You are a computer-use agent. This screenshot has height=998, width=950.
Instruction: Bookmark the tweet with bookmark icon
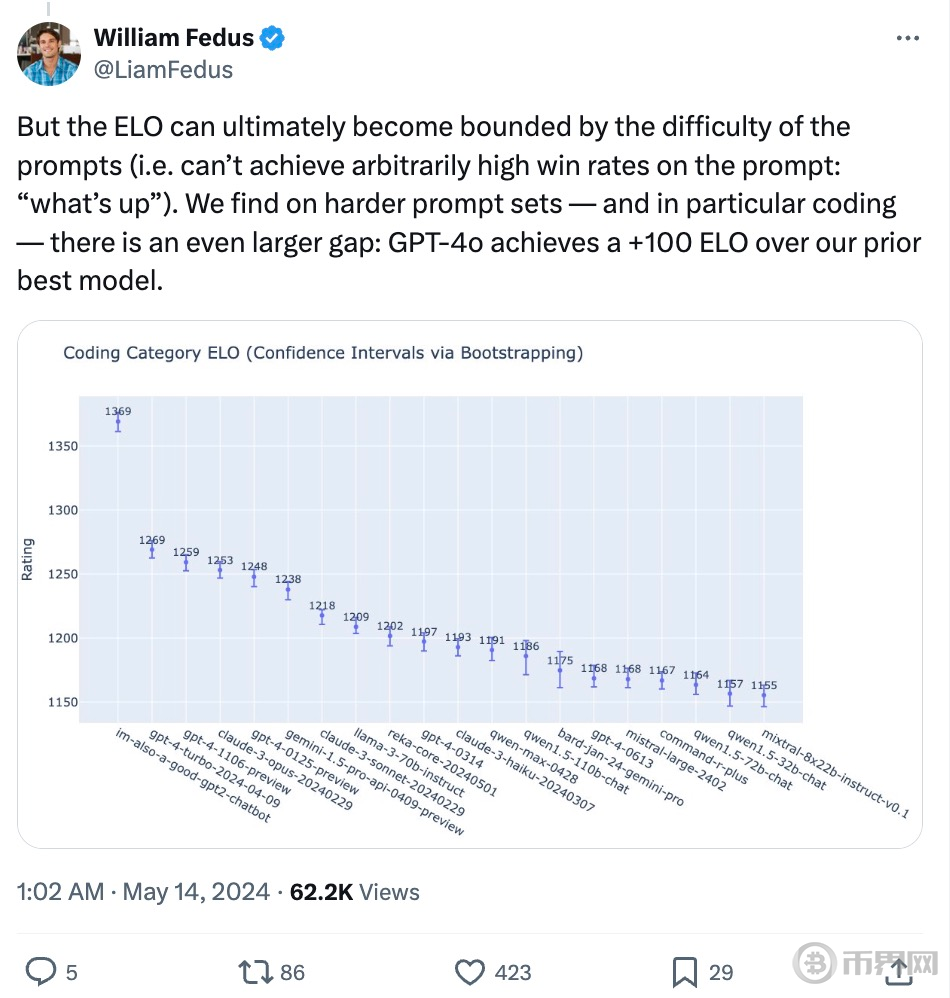pyautogui.click(x=685, y=973)
